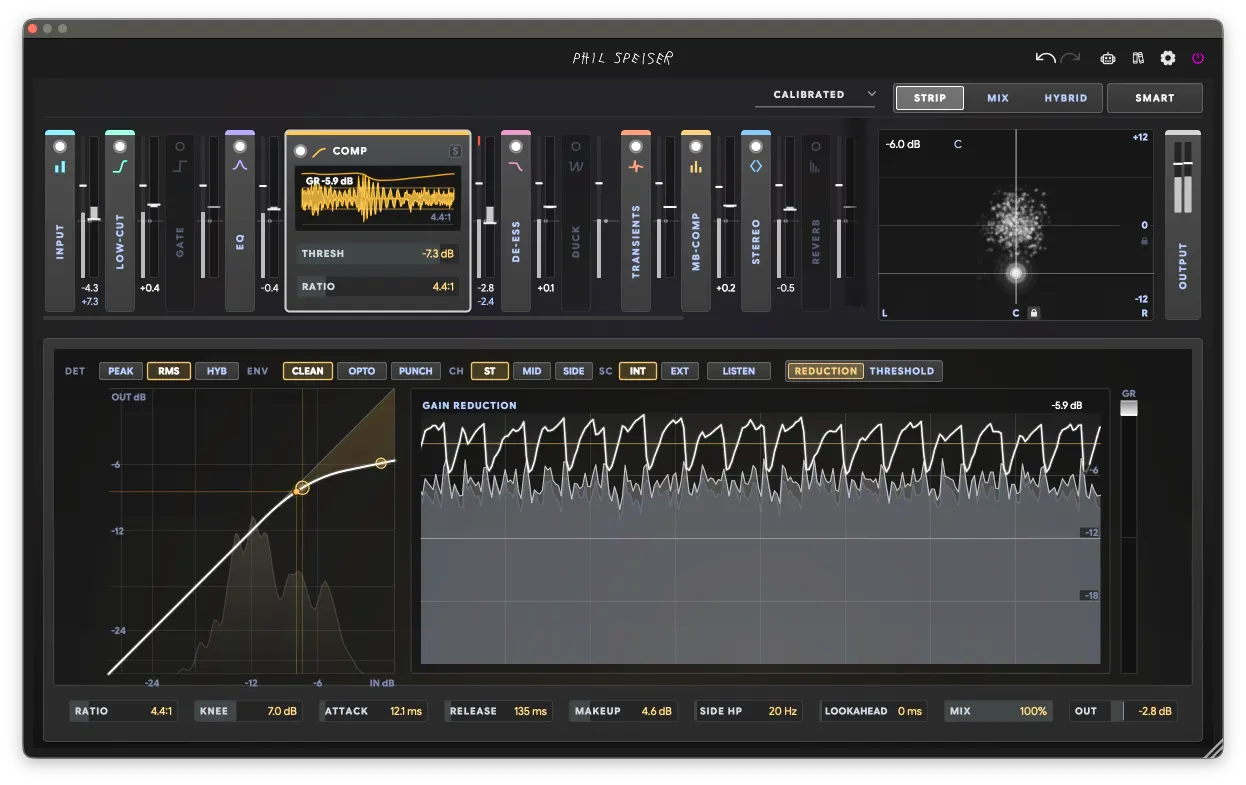
Task: Select EXT sidechain source
Action: coord(680,371)
